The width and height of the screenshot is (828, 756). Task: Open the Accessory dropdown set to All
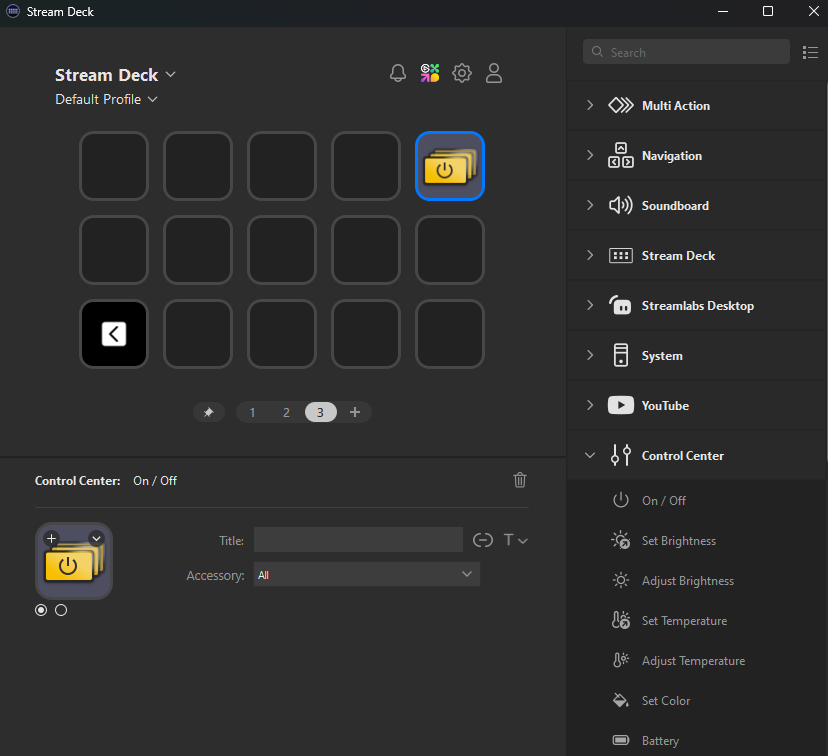click(x=366, y=574)
